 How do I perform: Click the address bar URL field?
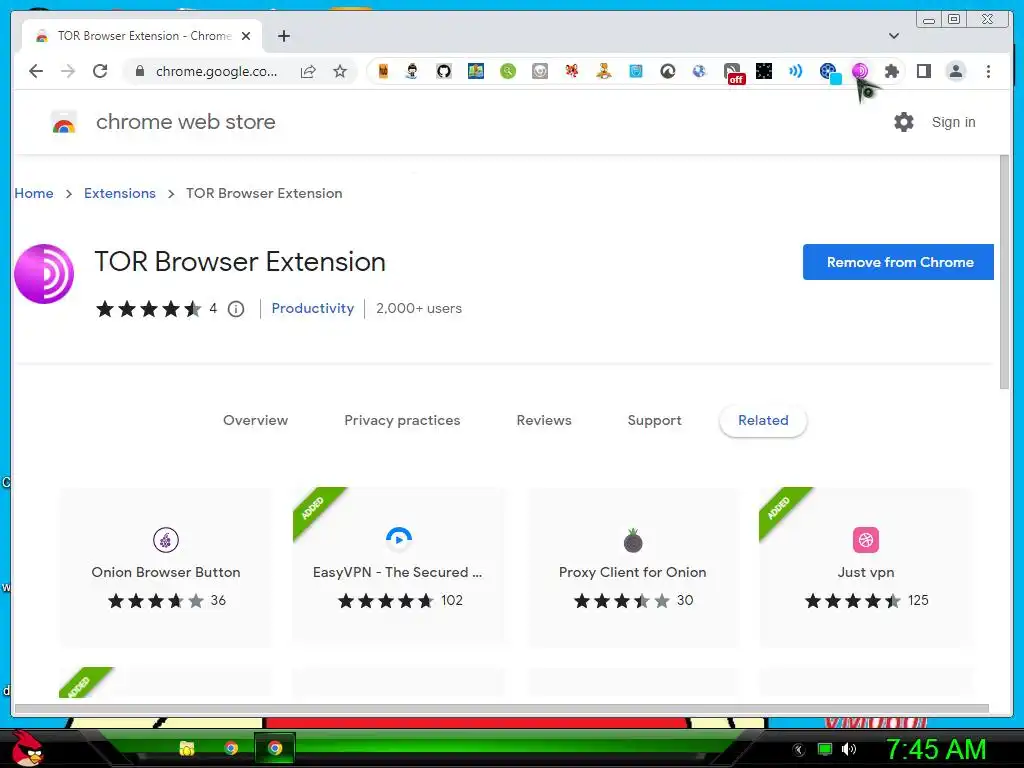216,71
